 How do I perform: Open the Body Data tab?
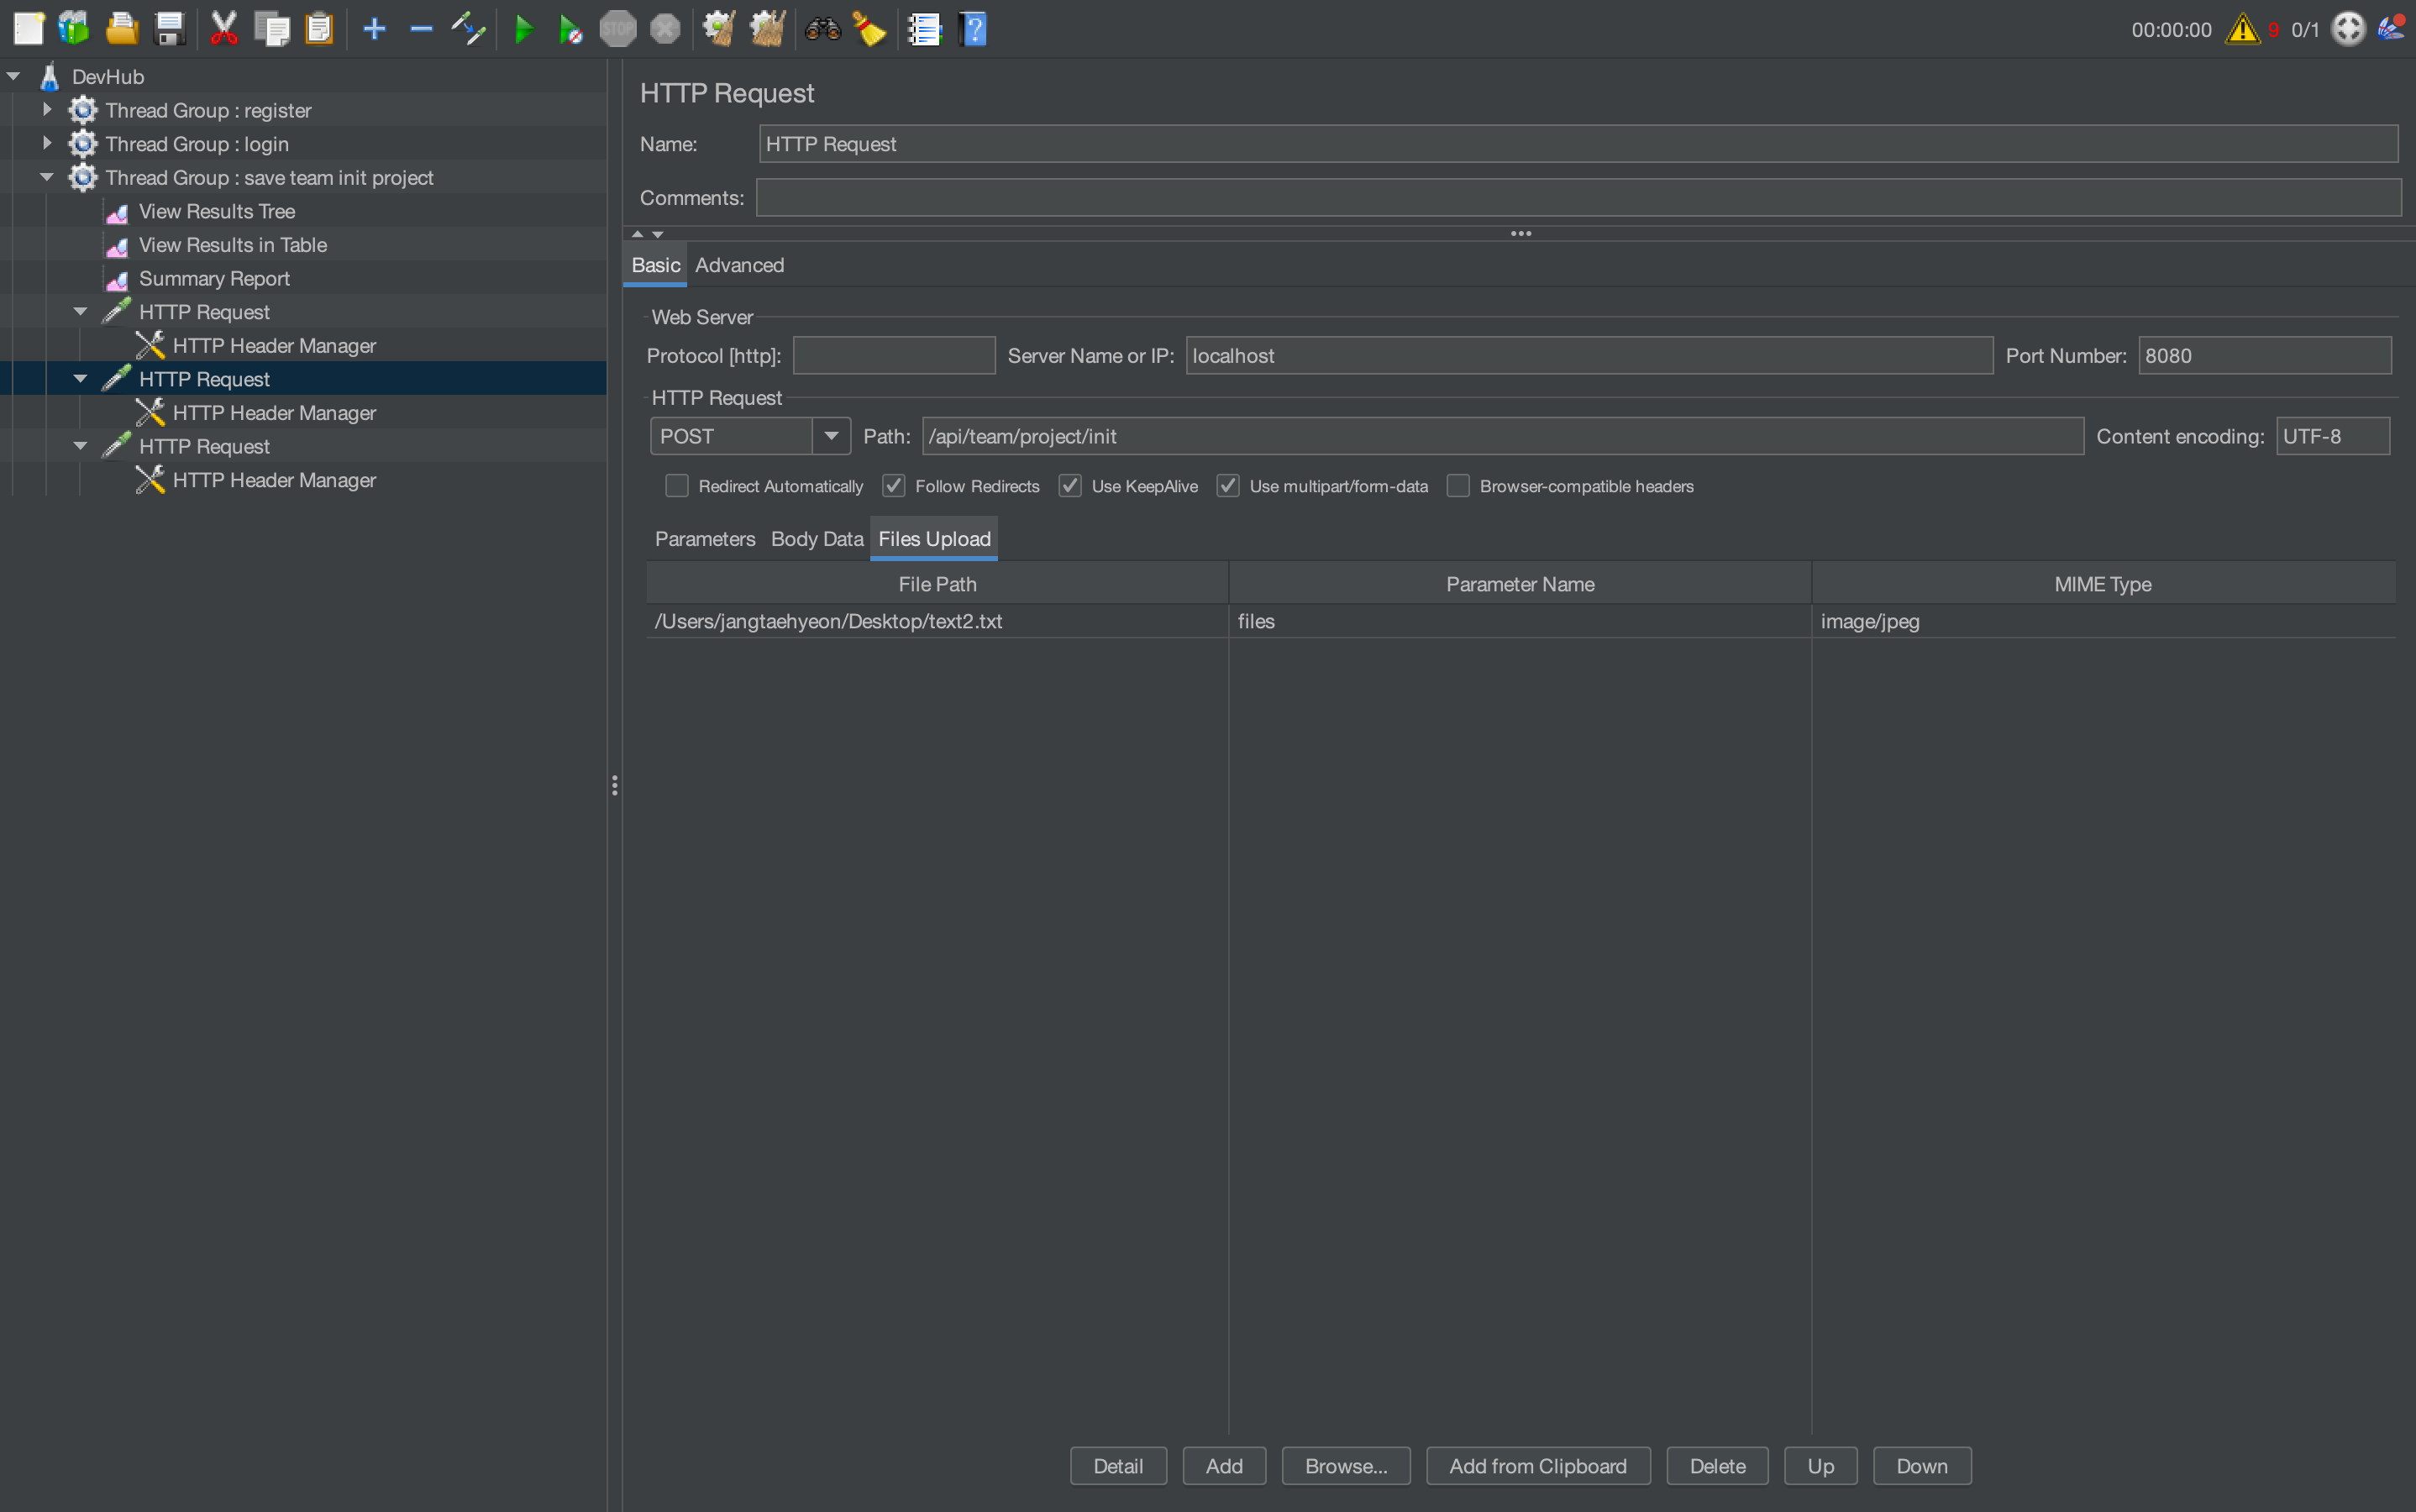pos(816,539)
